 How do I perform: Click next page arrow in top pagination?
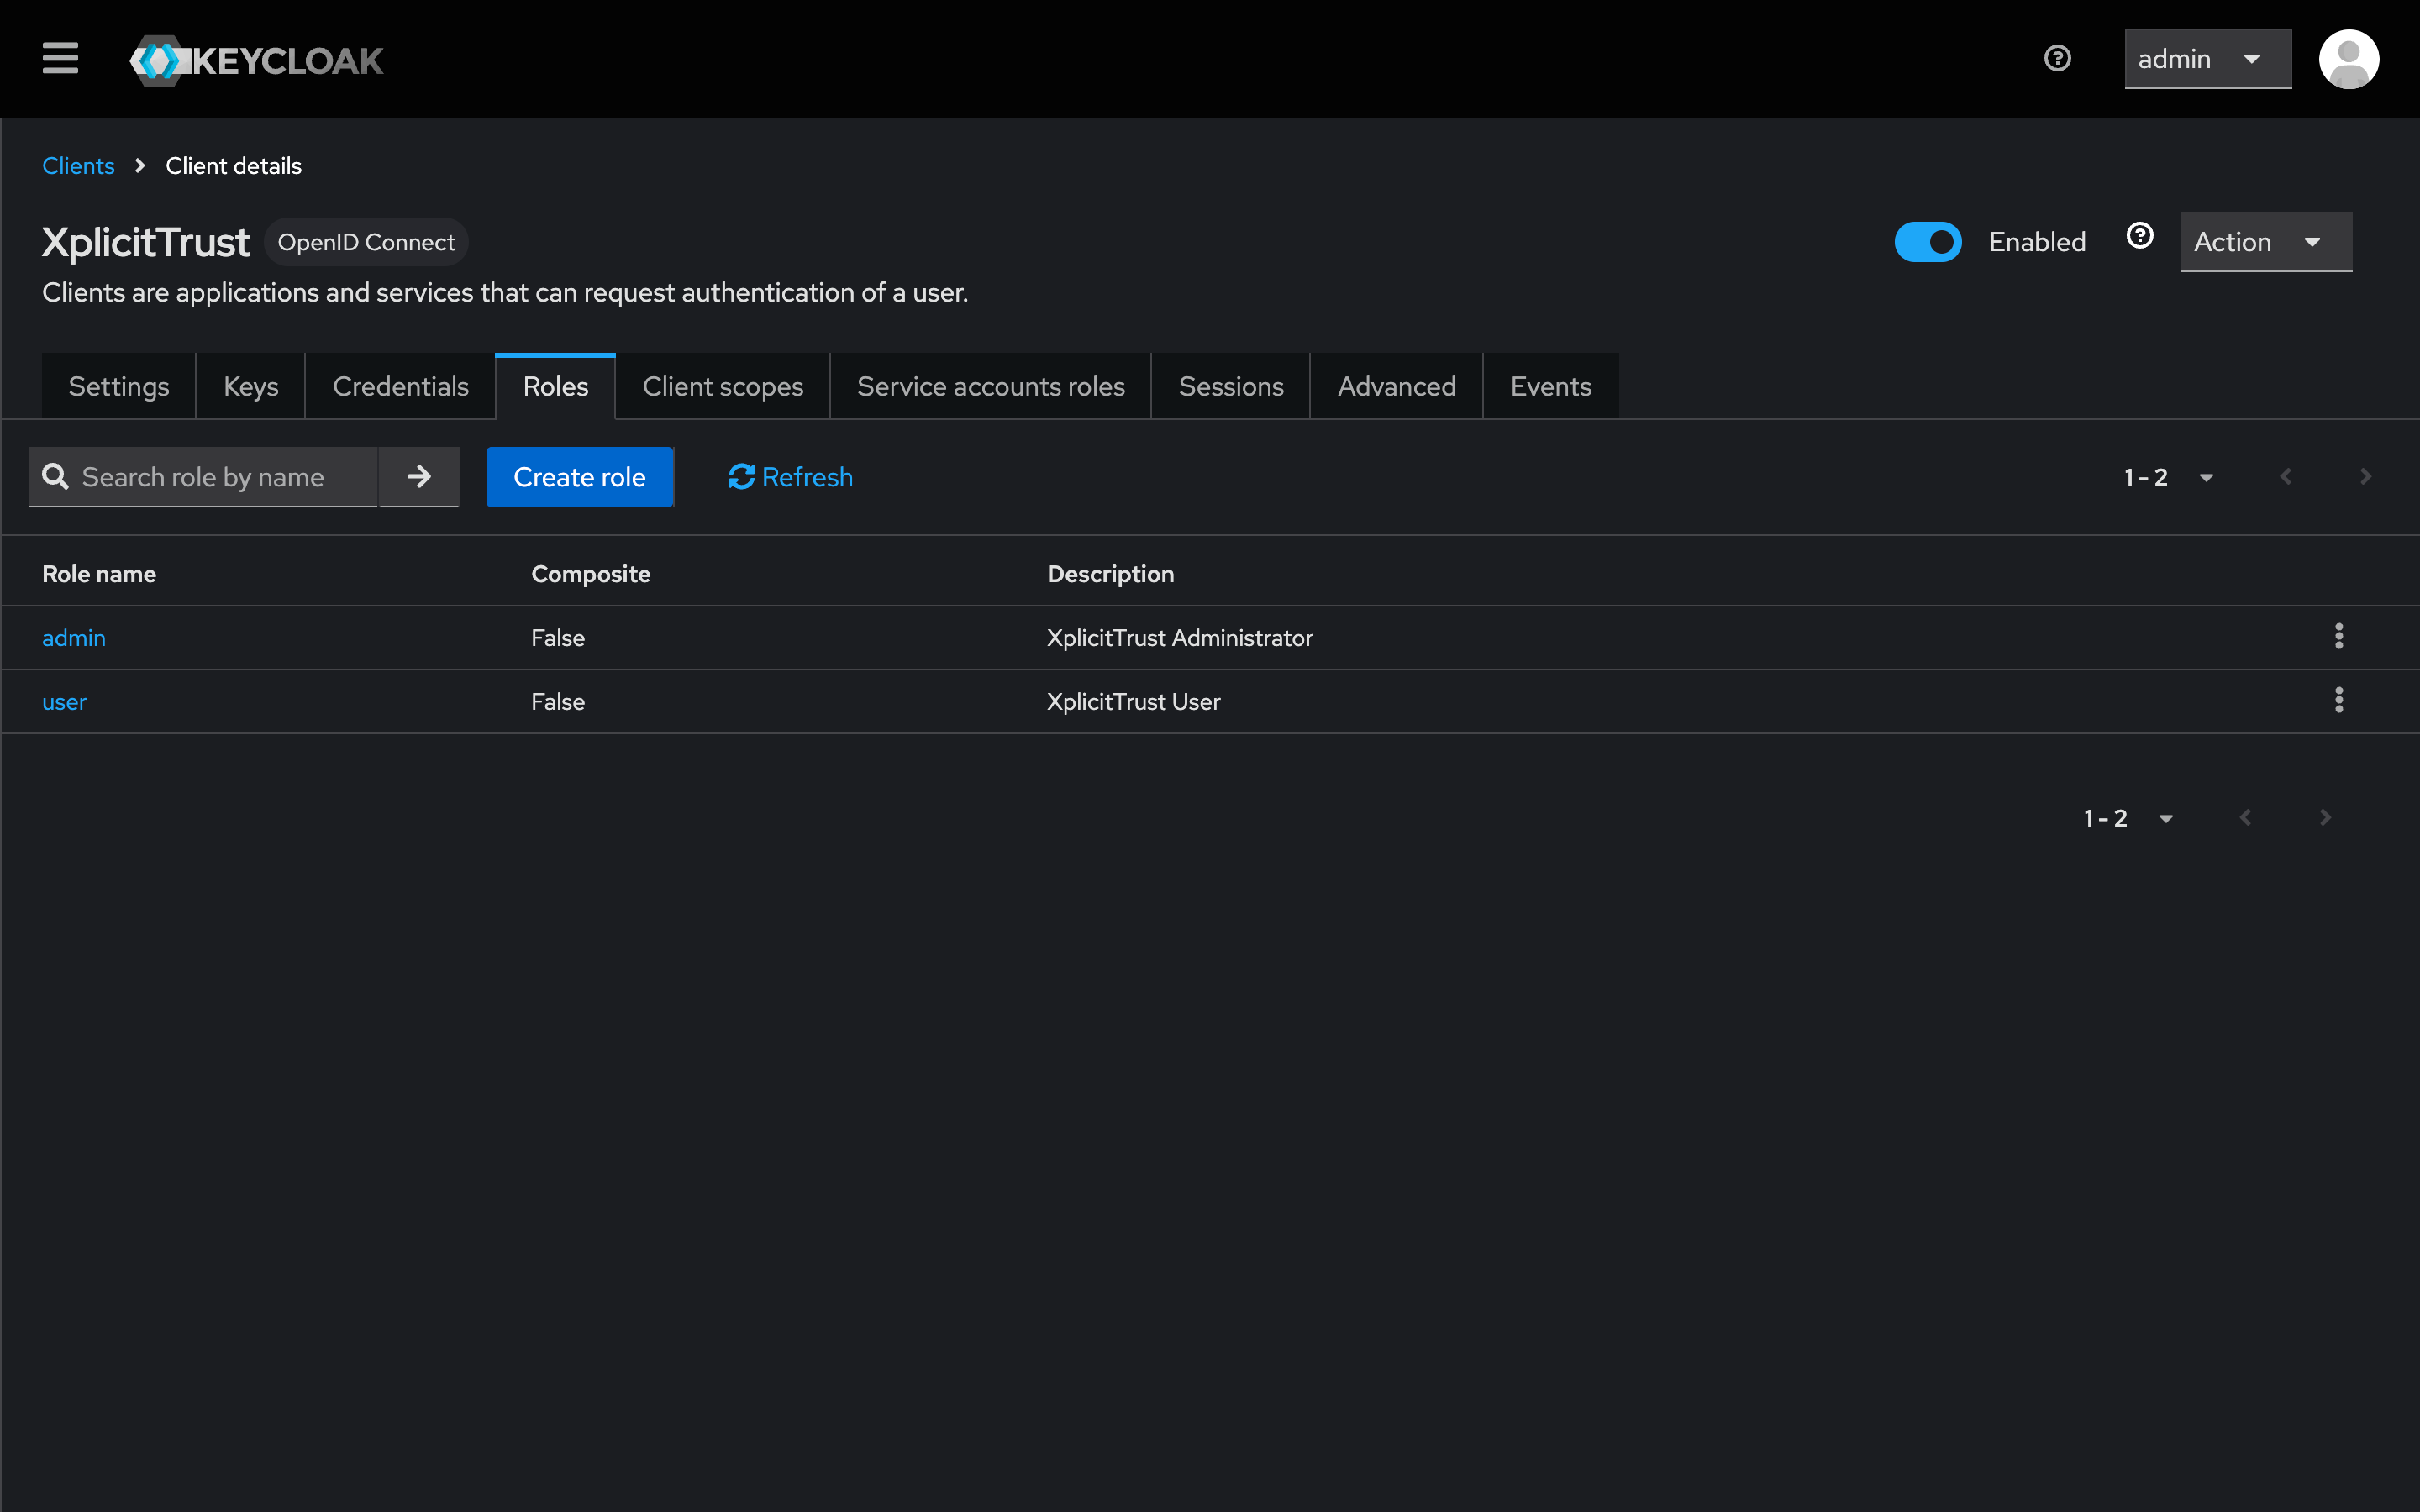(x=2365, y=477)
